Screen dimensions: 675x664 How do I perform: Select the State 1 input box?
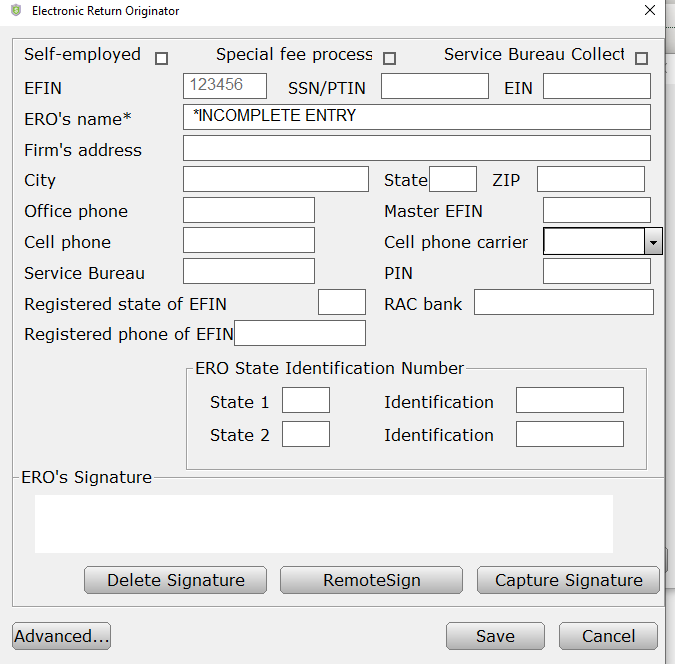tap(305, 401)
